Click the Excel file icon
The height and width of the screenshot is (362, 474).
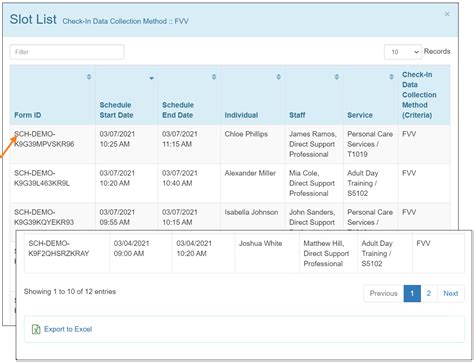[36, 329]
